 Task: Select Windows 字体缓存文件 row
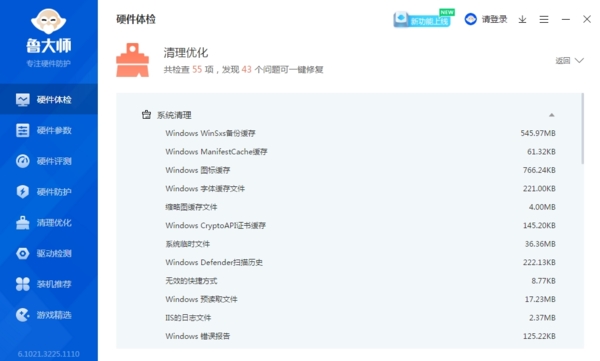pos(360,188)
